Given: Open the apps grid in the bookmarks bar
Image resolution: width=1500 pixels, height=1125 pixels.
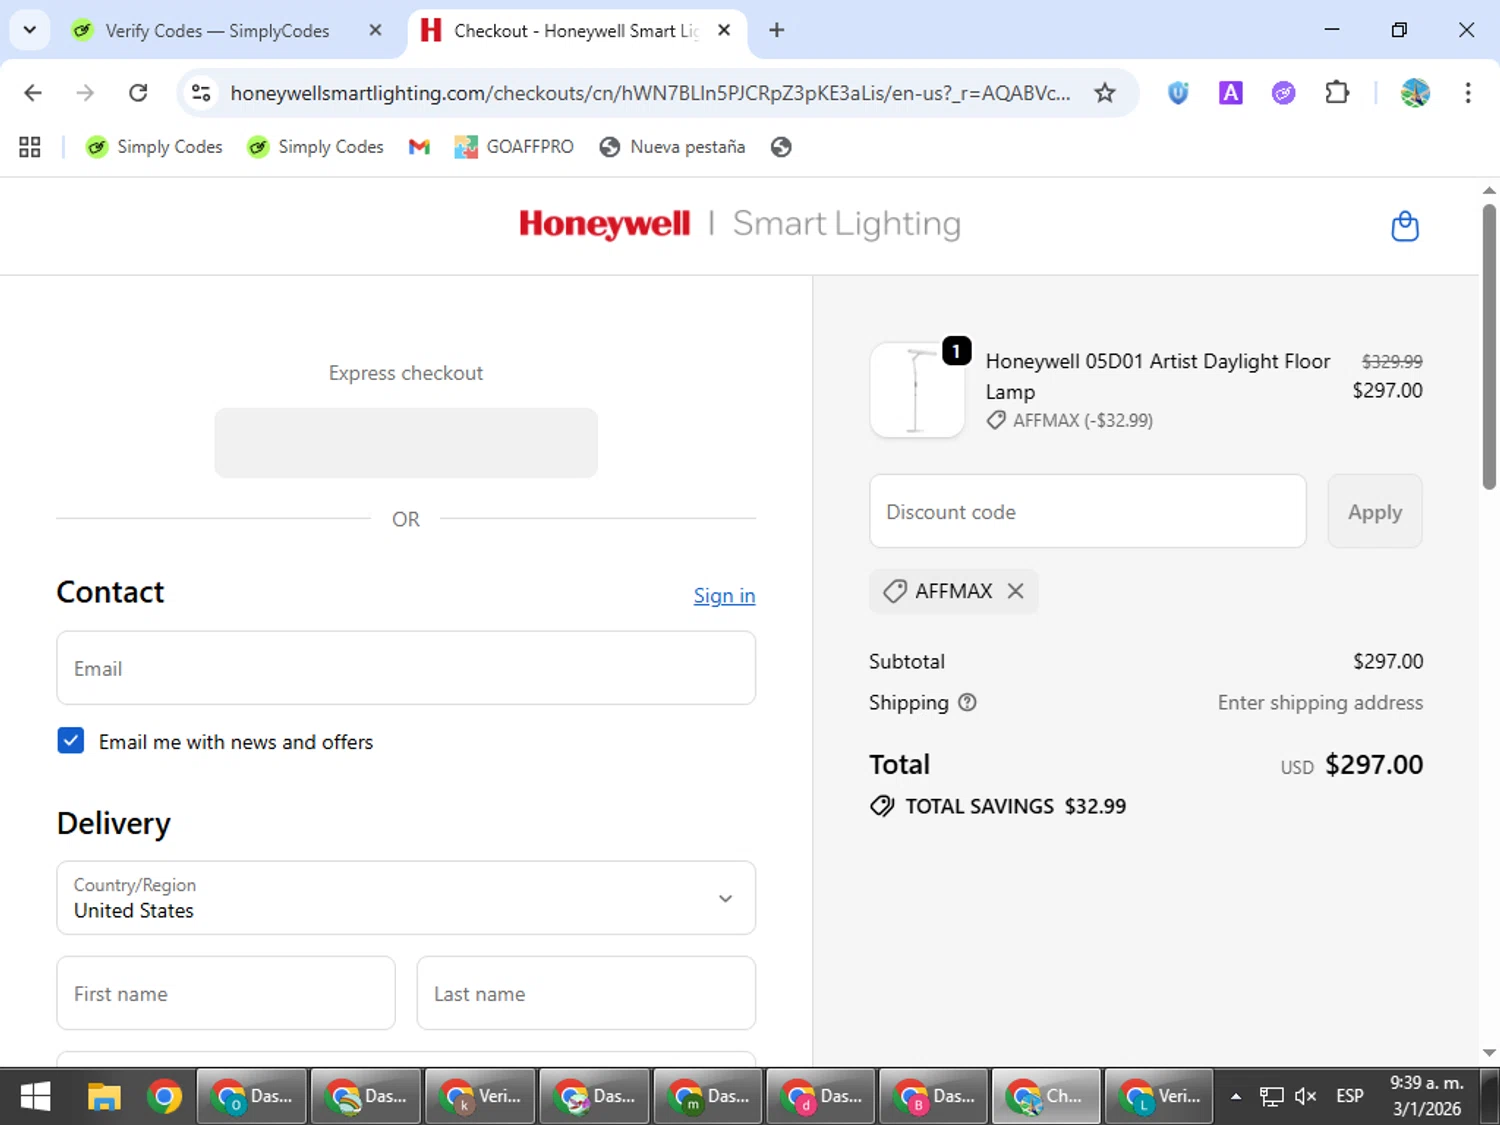Looking at the screenshot, I should coord(30,147).
